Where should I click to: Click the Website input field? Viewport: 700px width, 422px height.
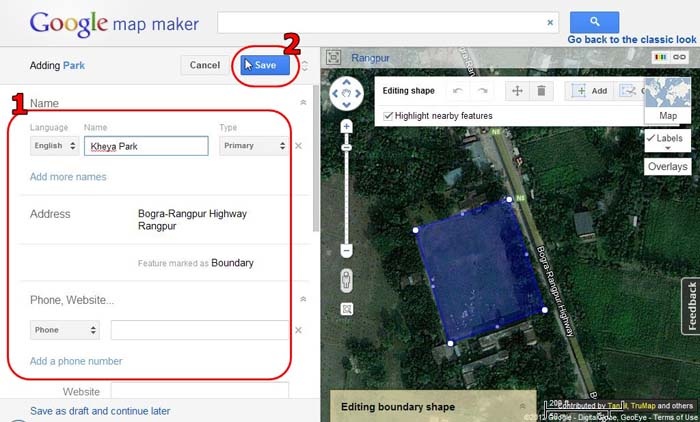point(200,390)
